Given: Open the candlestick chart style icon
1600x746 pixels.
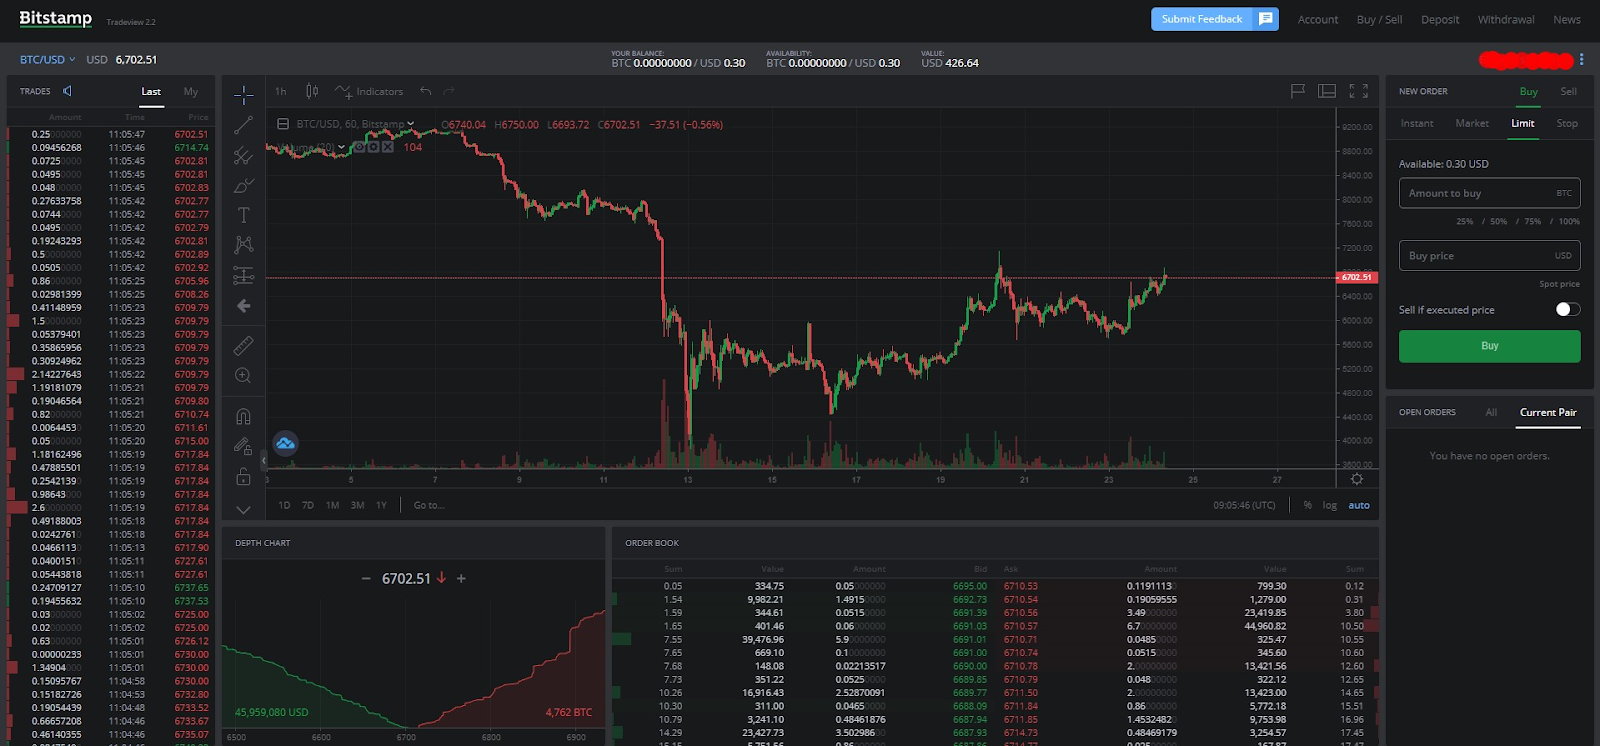Looking at the screenshot, I should [x=312, y=91].
